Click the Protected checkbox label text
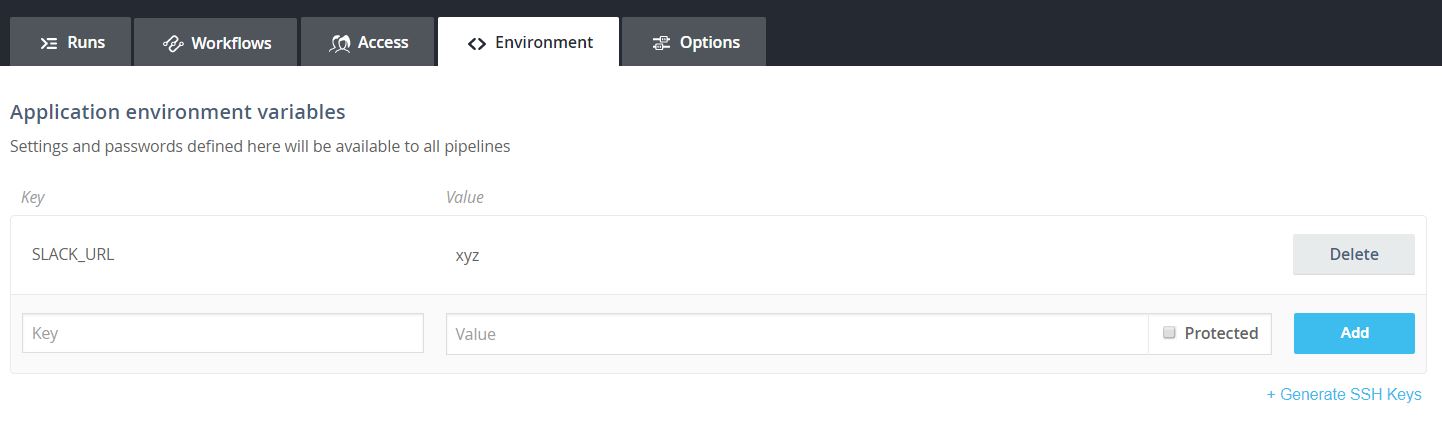This screenshot has width=1442, height=444. [x=1221, y=334]
